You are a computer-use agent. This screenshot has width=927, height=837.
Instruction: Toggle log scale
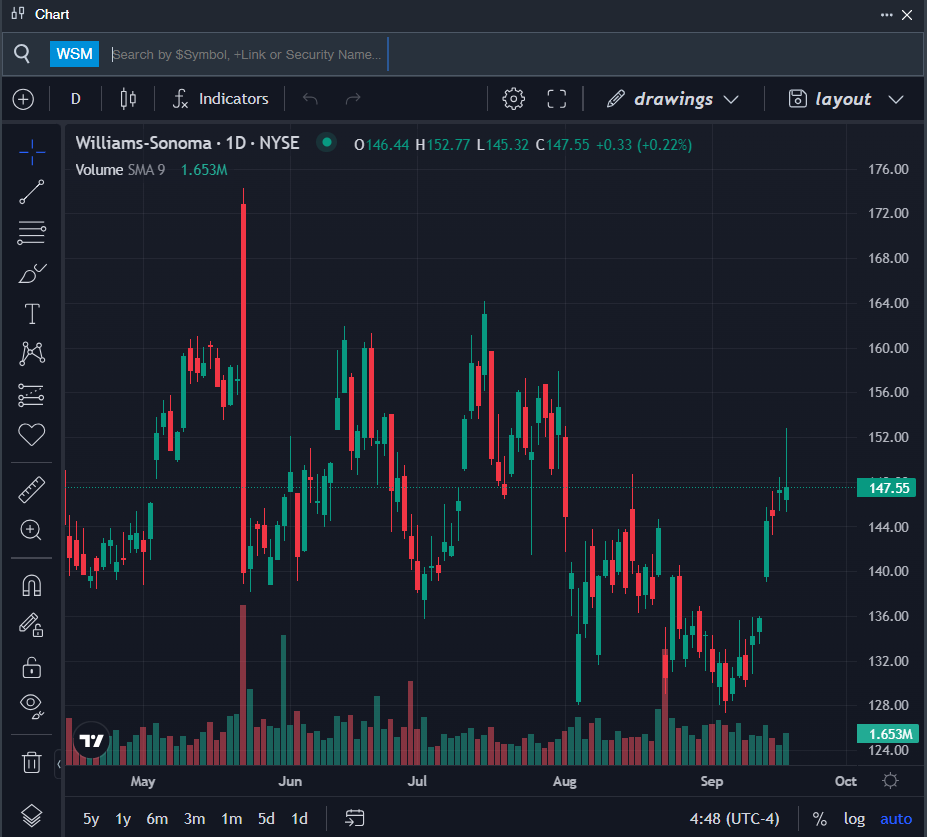pyautogui.click(x=854, y=819)
